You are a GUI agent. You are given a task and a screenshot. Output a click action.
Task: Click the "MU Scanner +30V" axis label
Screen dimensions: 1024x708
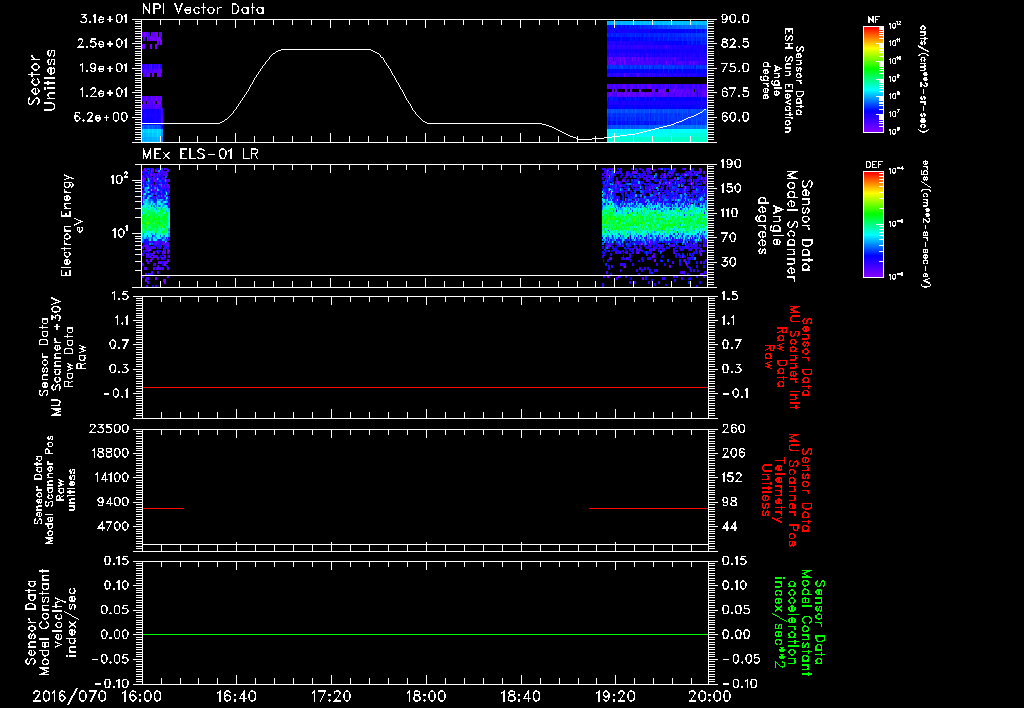point(57,357)
